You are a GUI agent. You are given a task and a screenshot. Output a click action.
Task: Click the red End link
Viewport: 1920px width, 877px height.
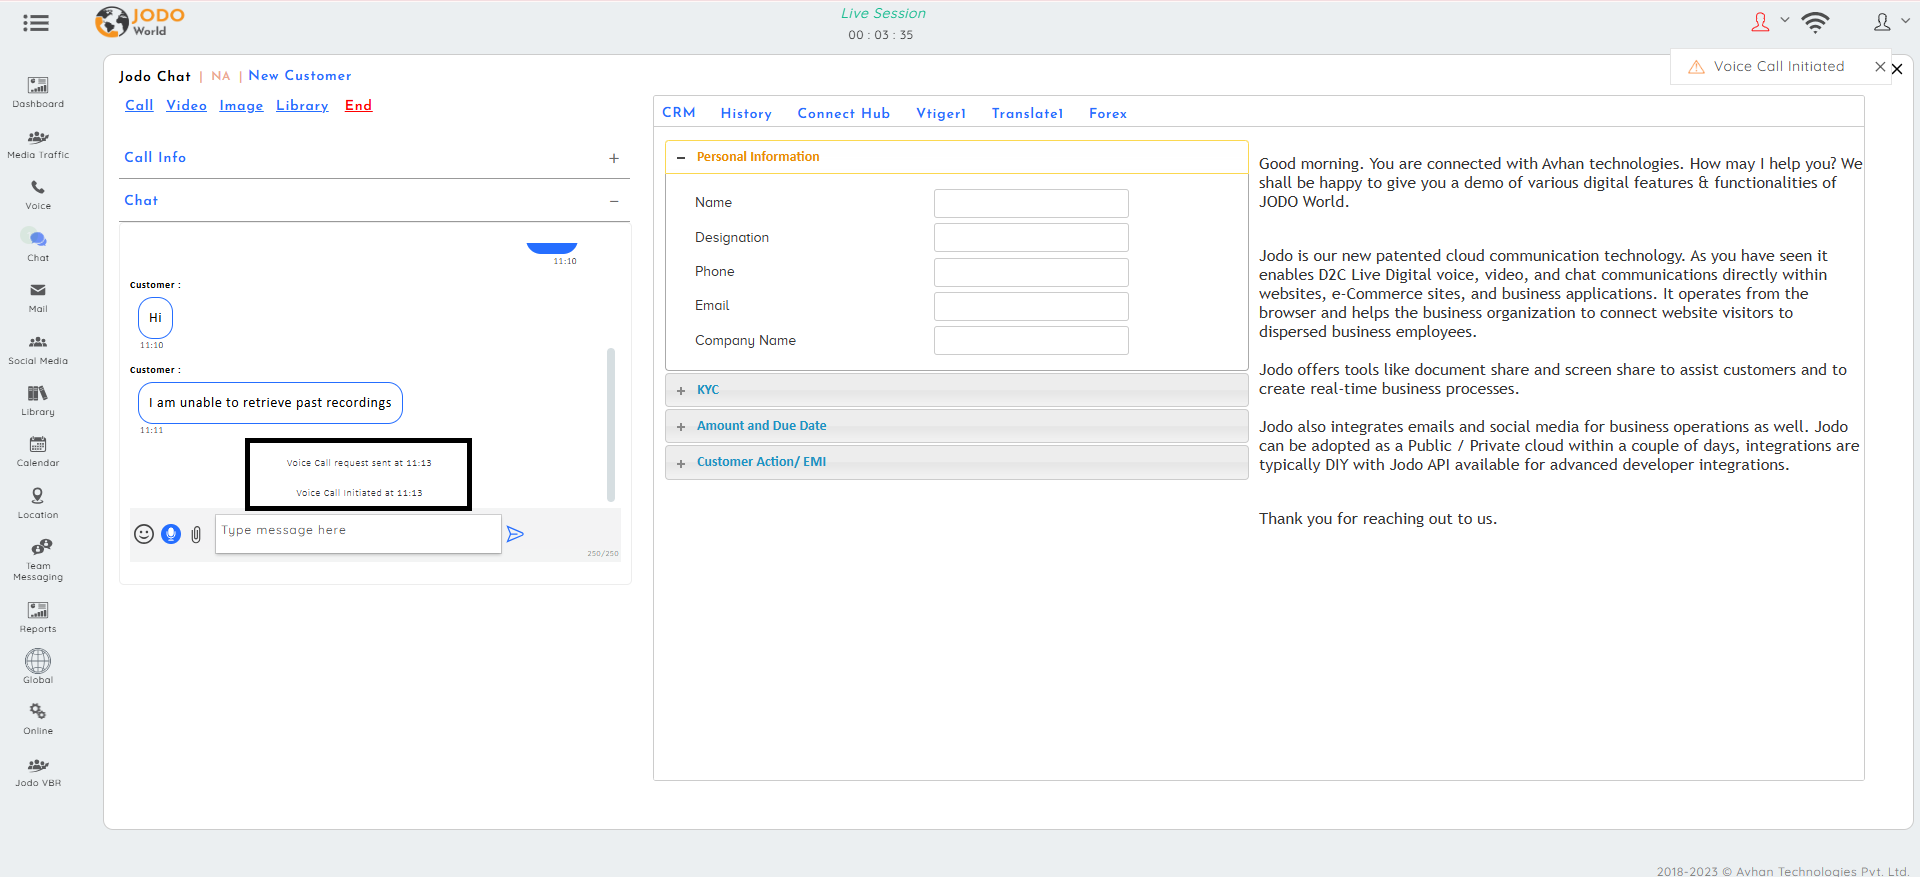(358, 105)
